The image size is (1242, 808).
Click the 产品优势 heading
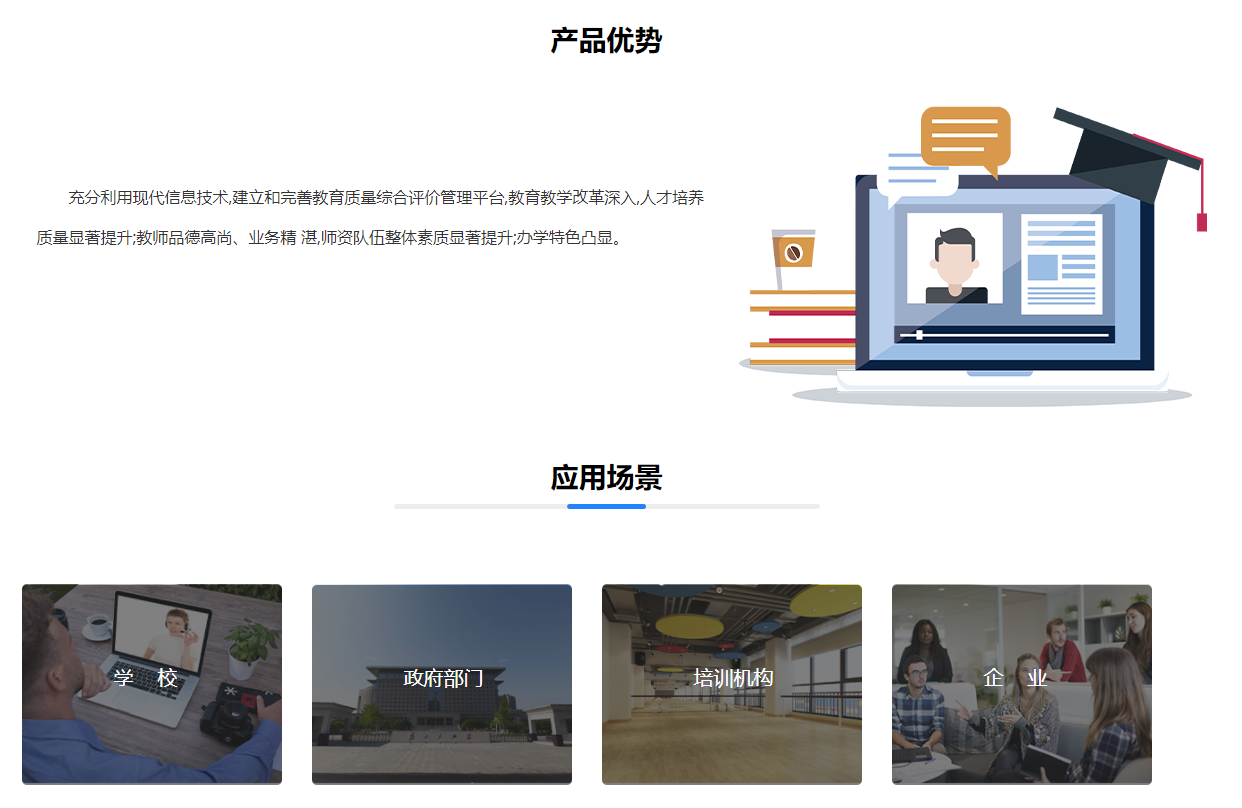pyautogui.click(x=606, y=41)
